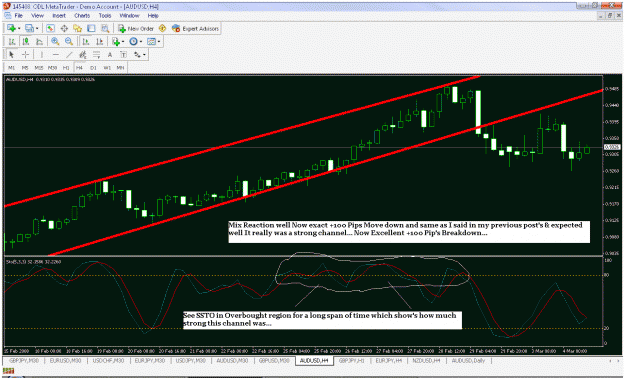Set timeframe to M5
The width and height of the screenshot is (625, 378).
25,68
